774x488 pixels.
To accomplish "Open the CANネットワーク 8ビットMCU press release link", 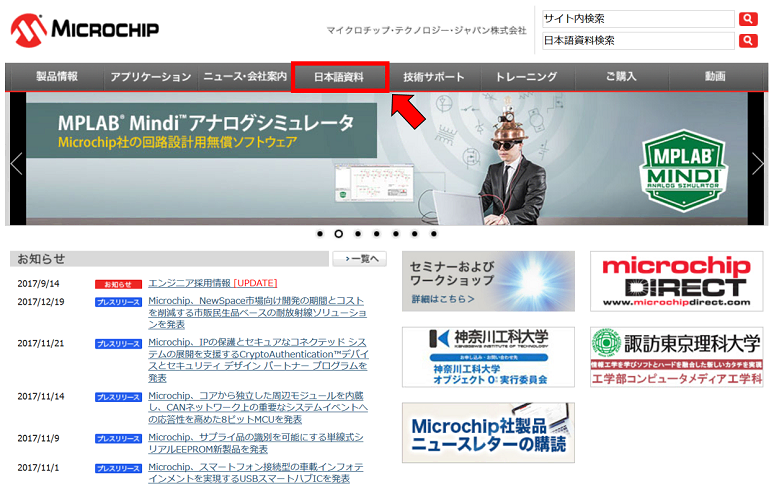I will [x=258, y=408].
